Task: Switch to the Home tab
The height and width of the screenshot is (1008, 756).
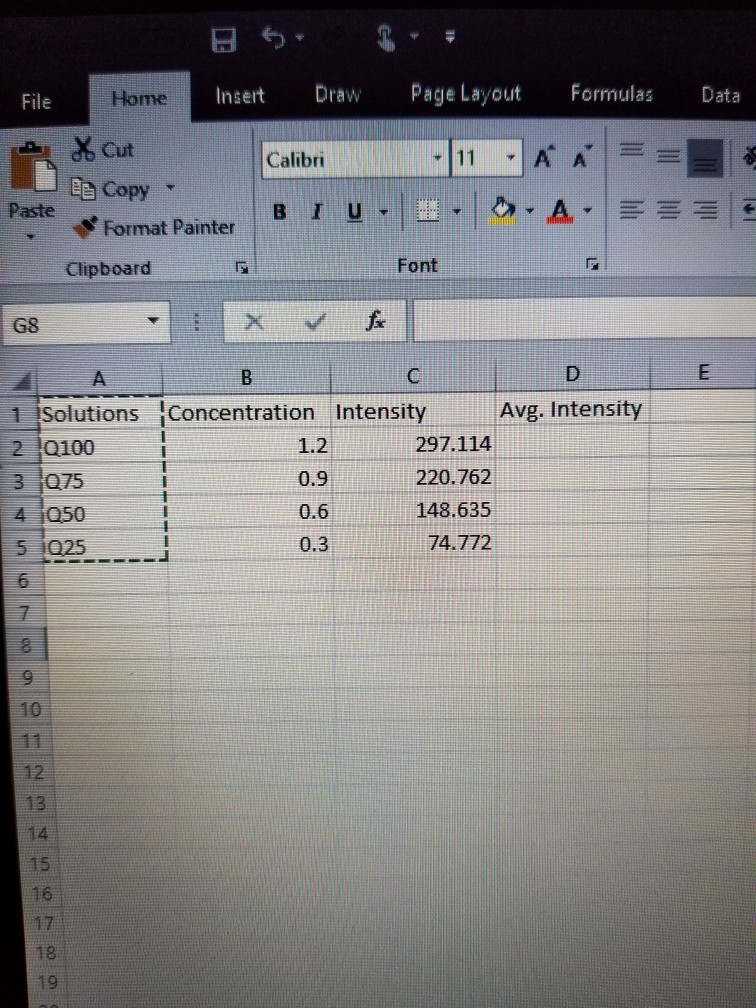Action: pos(139,98)
